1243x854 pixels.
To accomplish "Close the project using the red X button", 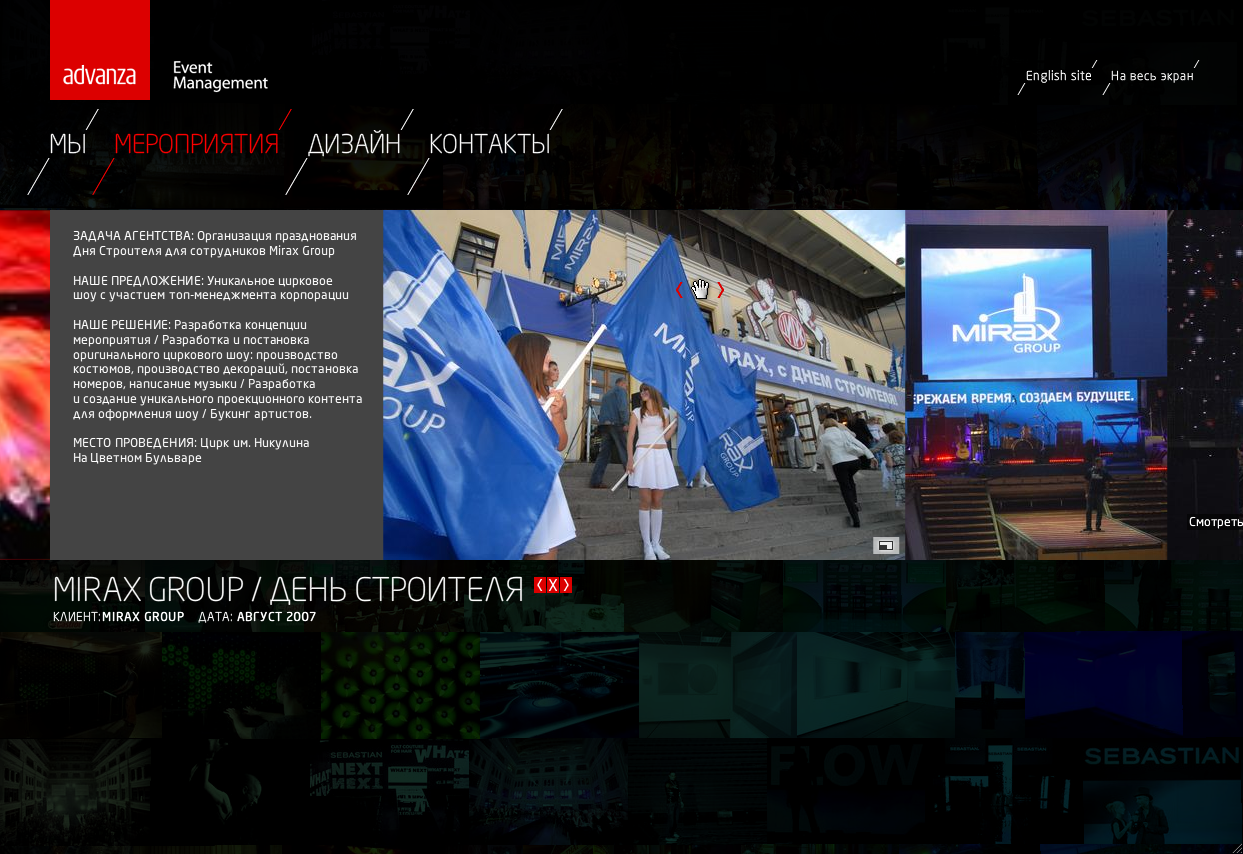I will click(x=553, y=586).
